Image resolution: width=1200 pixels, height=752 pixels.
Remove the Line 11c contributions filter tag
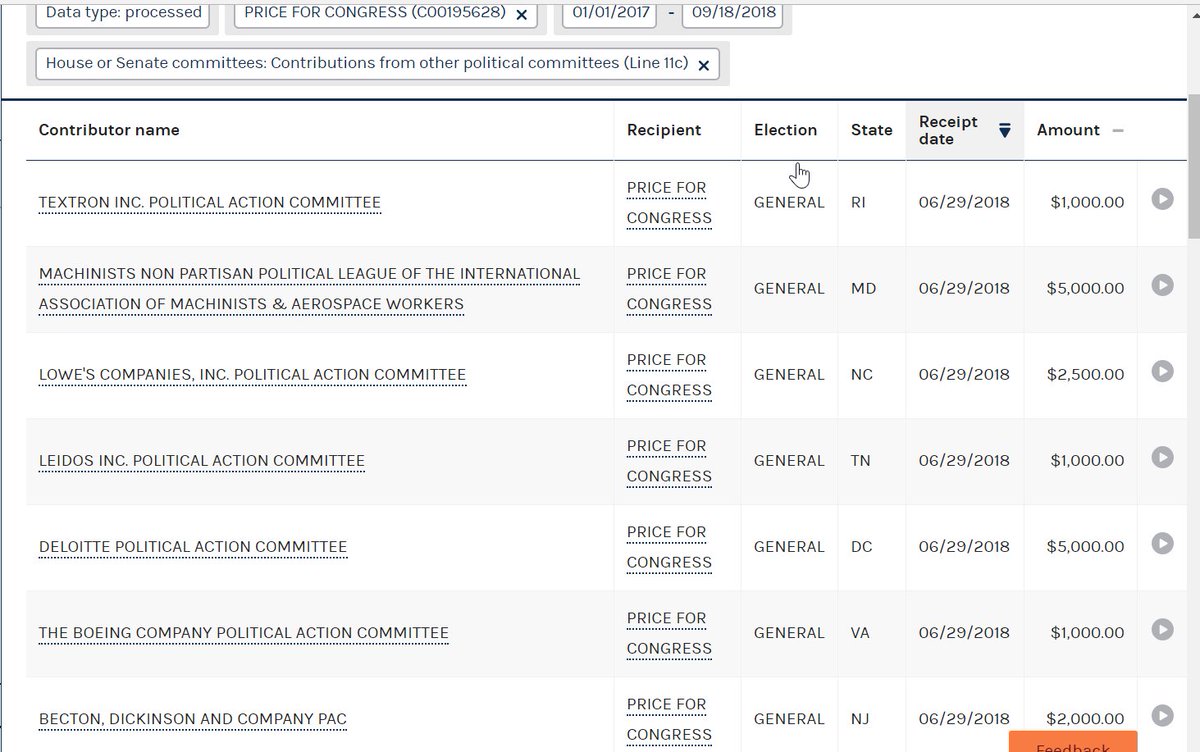click(703, 65)
